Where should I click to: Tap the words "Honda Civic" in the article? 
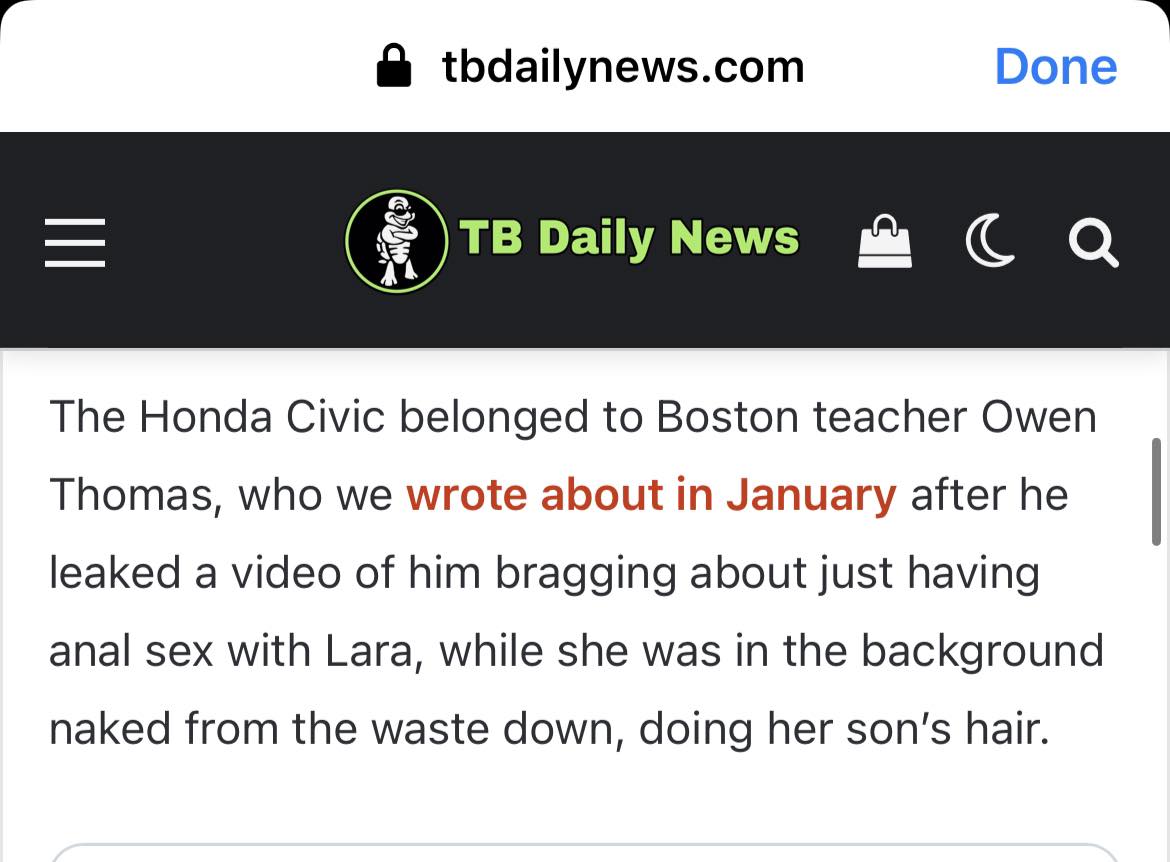click(x=262, y=417)
